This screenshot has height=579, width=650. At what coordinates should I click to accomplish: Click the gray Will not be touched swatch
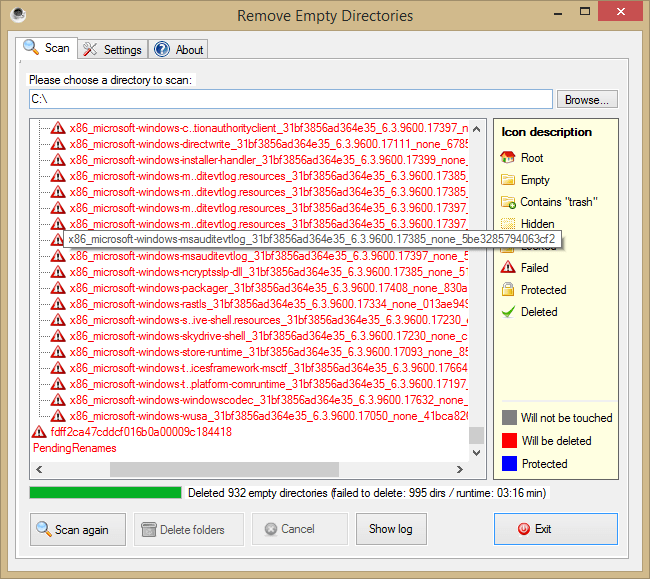(509, 417)
